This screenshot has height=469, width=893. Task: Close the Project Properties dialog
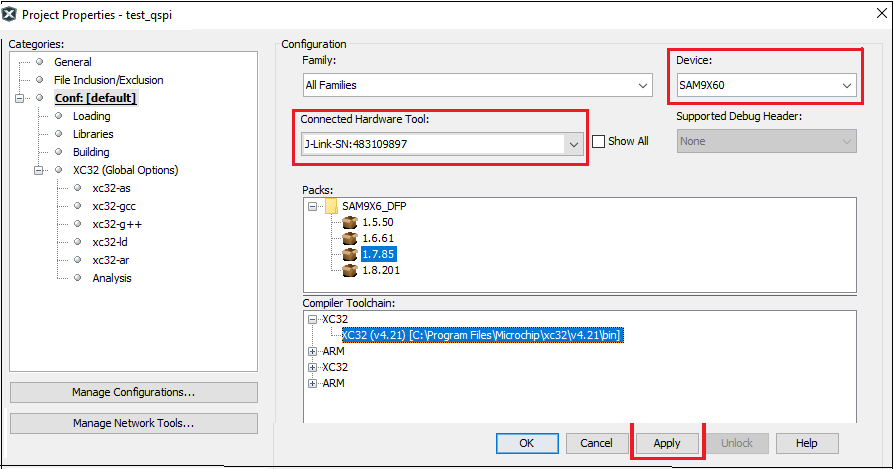pos(881,13)
